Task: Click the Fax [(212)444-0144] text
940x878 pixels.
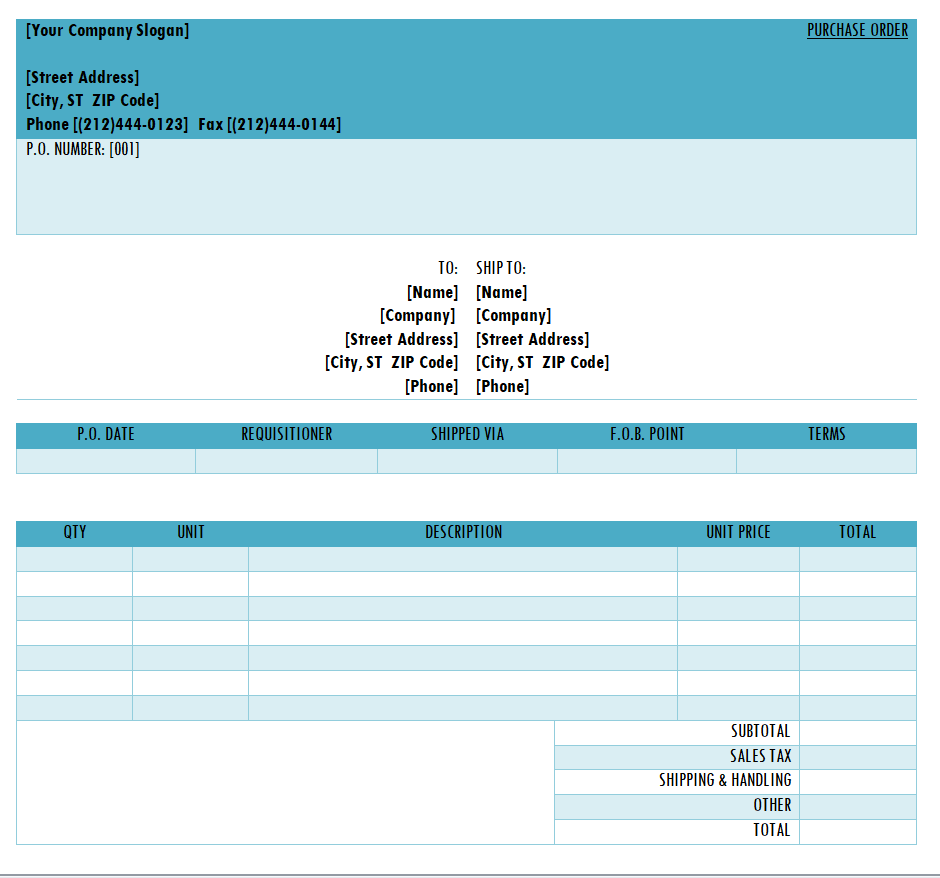Action: click(270, 124)
